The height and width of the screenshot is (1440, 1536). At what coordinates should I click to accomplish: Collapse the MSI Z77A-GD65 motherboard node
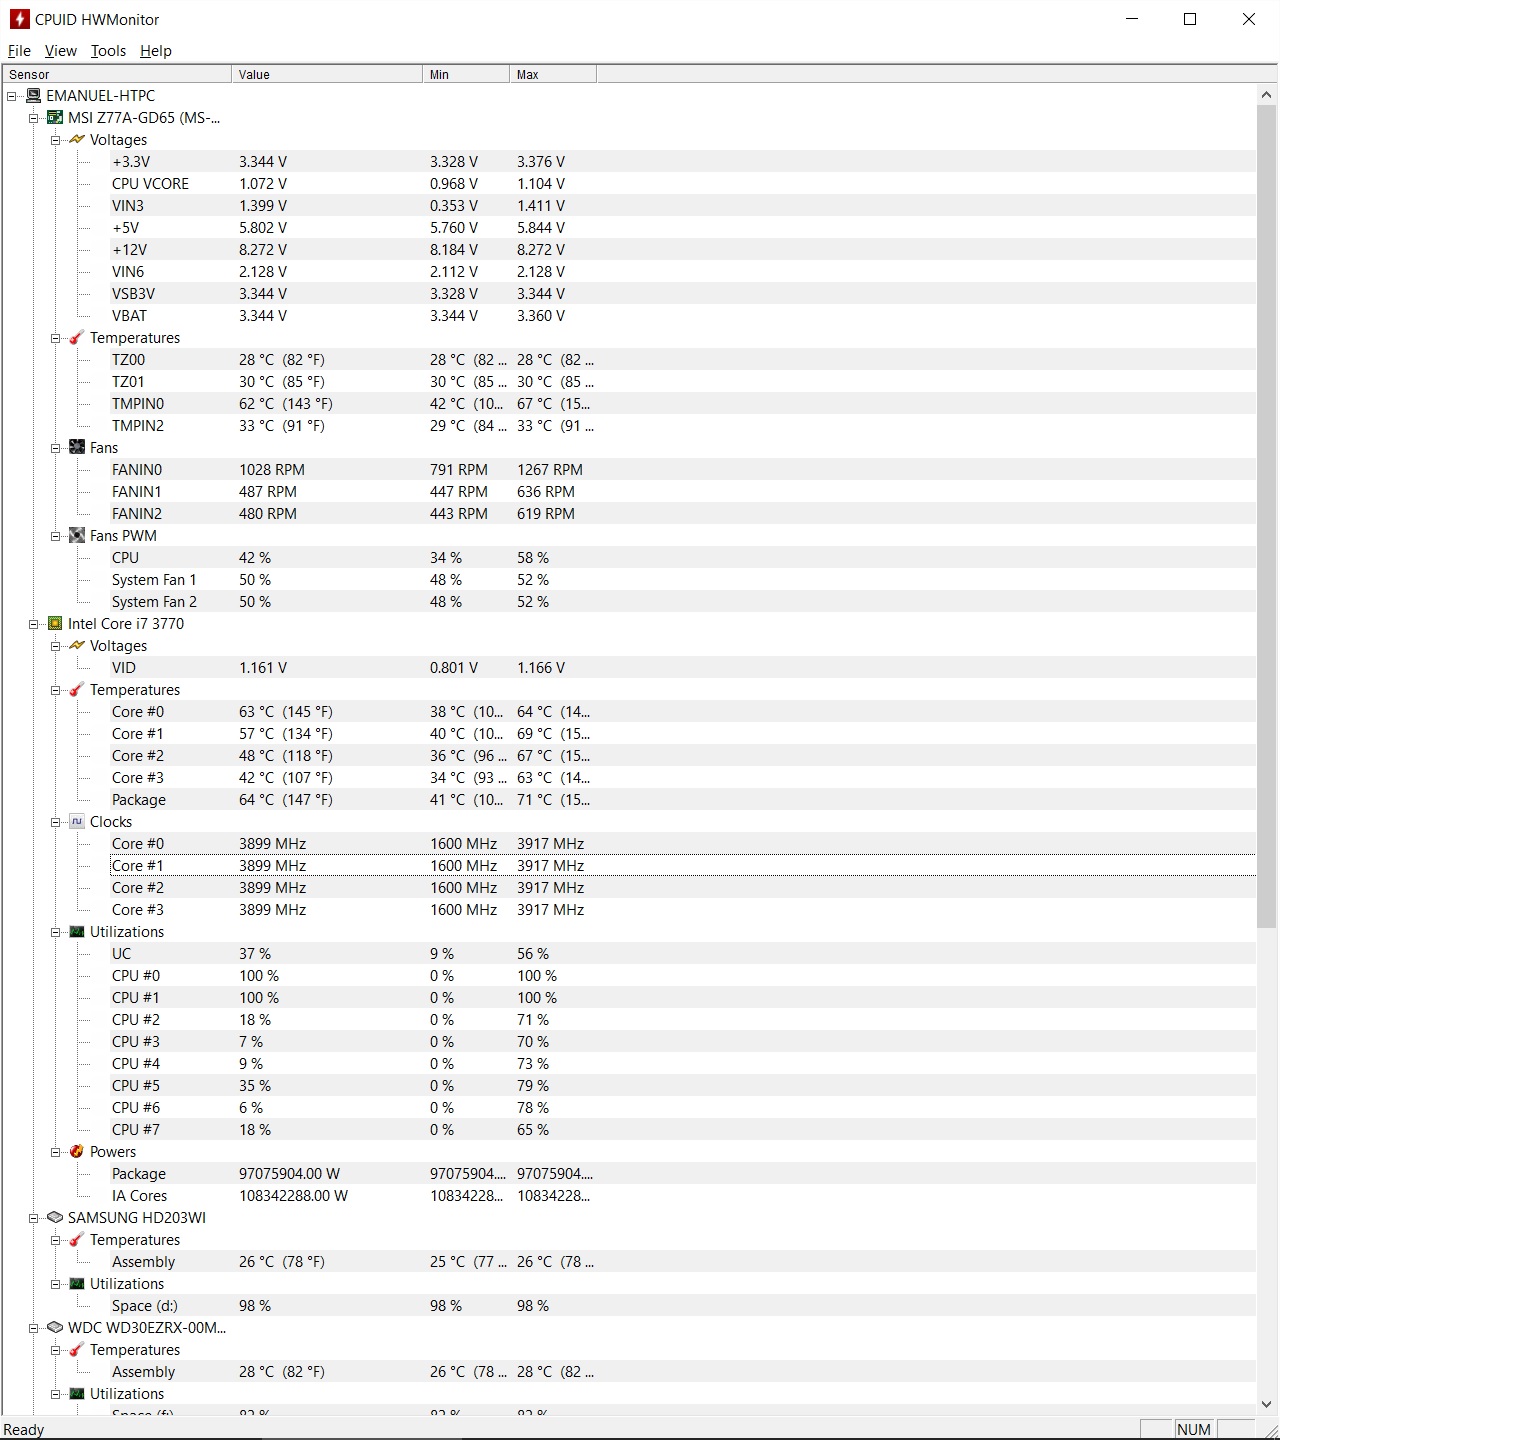point(34,118)
